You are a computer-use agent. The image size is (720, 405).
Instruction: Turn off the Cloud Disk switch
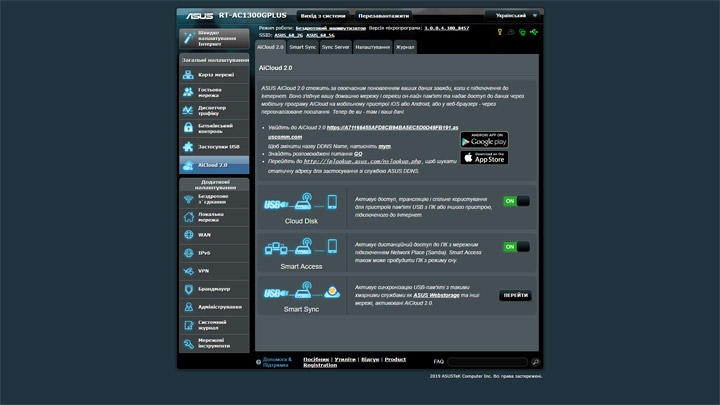516,201
